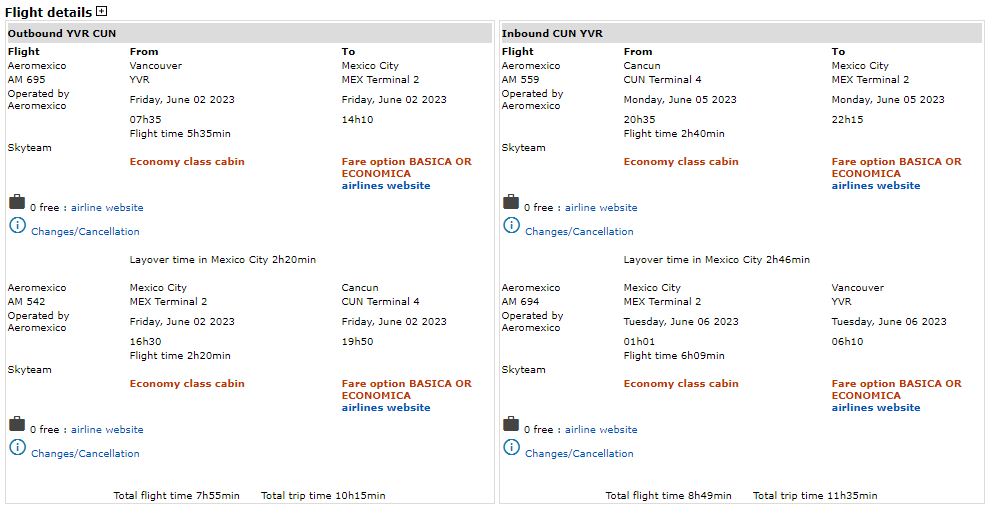Open Changes/Cancellation link for flight AM 559

(x=579, y=232)
